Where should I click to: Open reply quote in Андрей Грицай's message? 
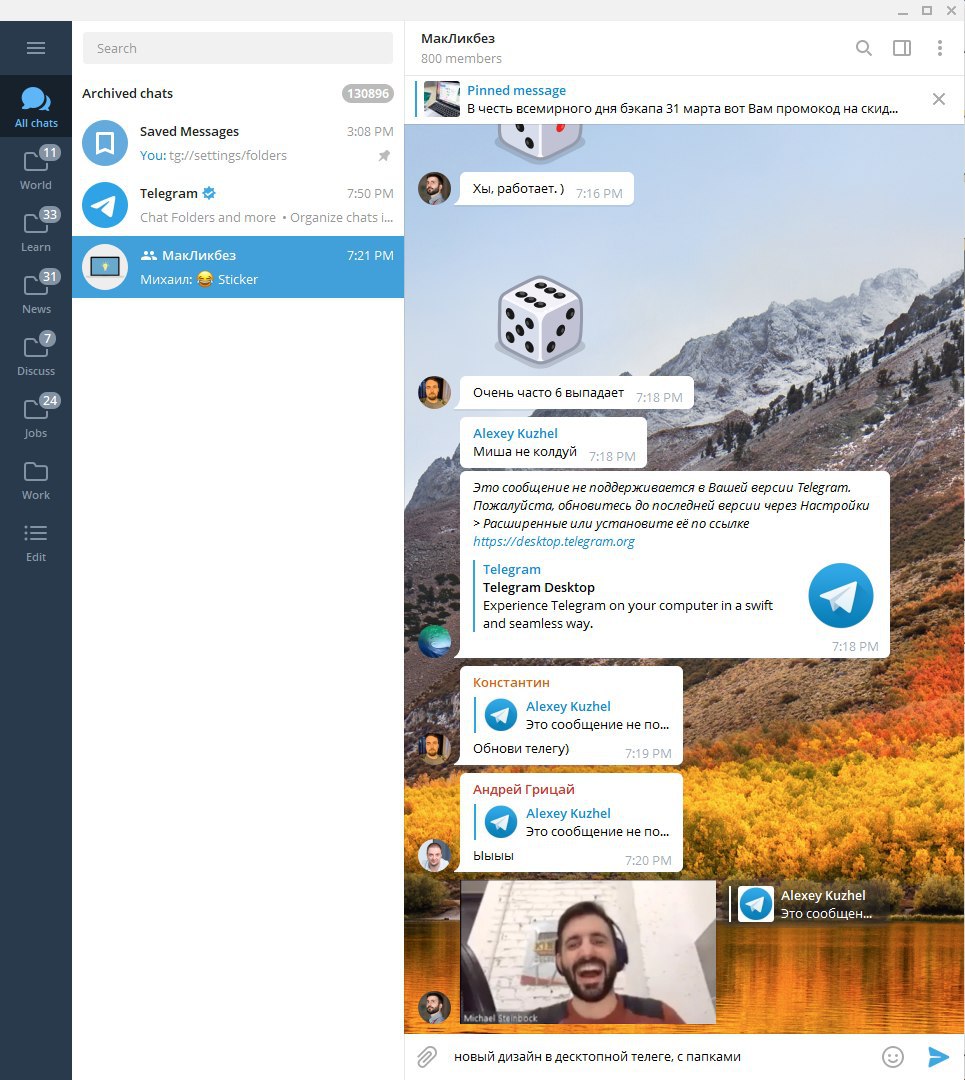click(572, 822)
